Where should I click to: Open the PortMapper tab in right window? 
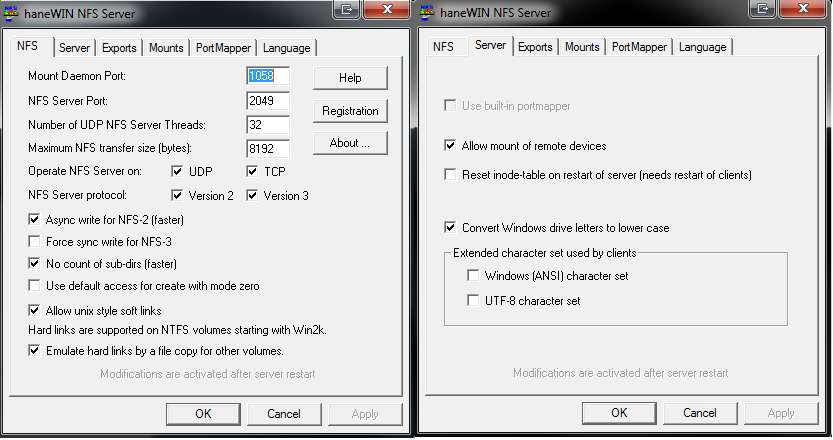[639, 47]
